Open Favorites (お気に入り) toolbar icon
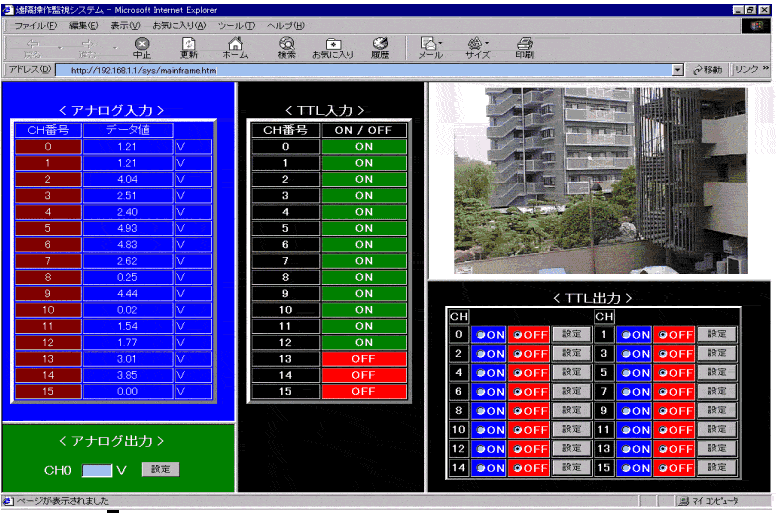The image size is (776, 513). click(333, 45)
